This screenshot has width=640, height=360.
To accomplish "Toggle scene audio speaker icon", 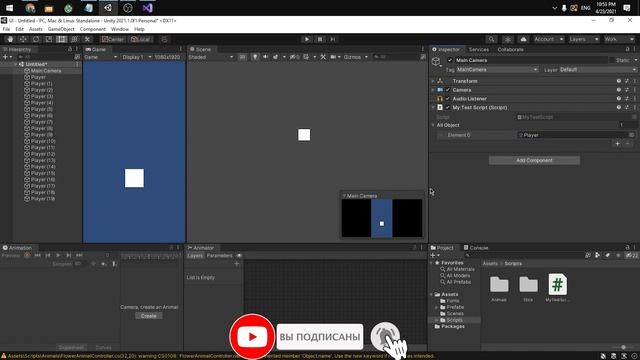I will (x=265, y=57).
